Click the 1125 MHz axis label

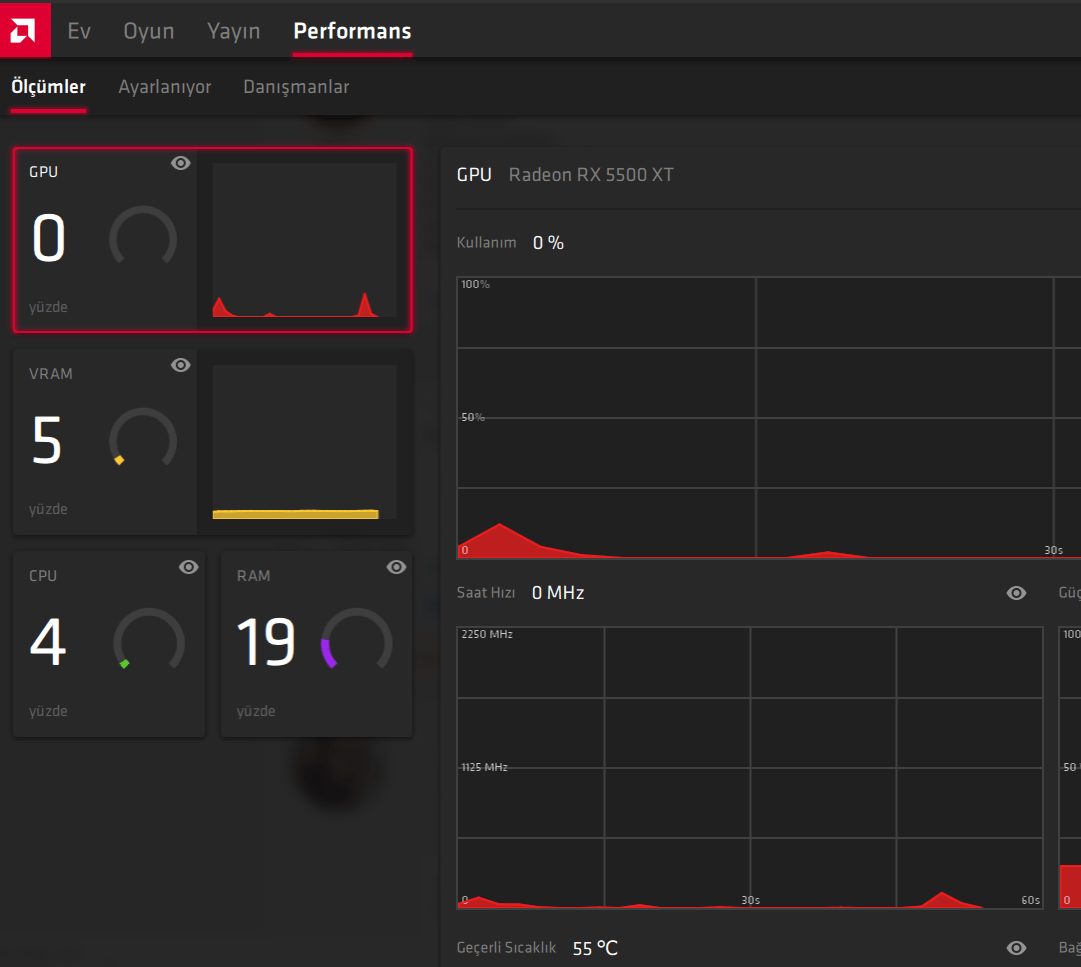(484, 767)
